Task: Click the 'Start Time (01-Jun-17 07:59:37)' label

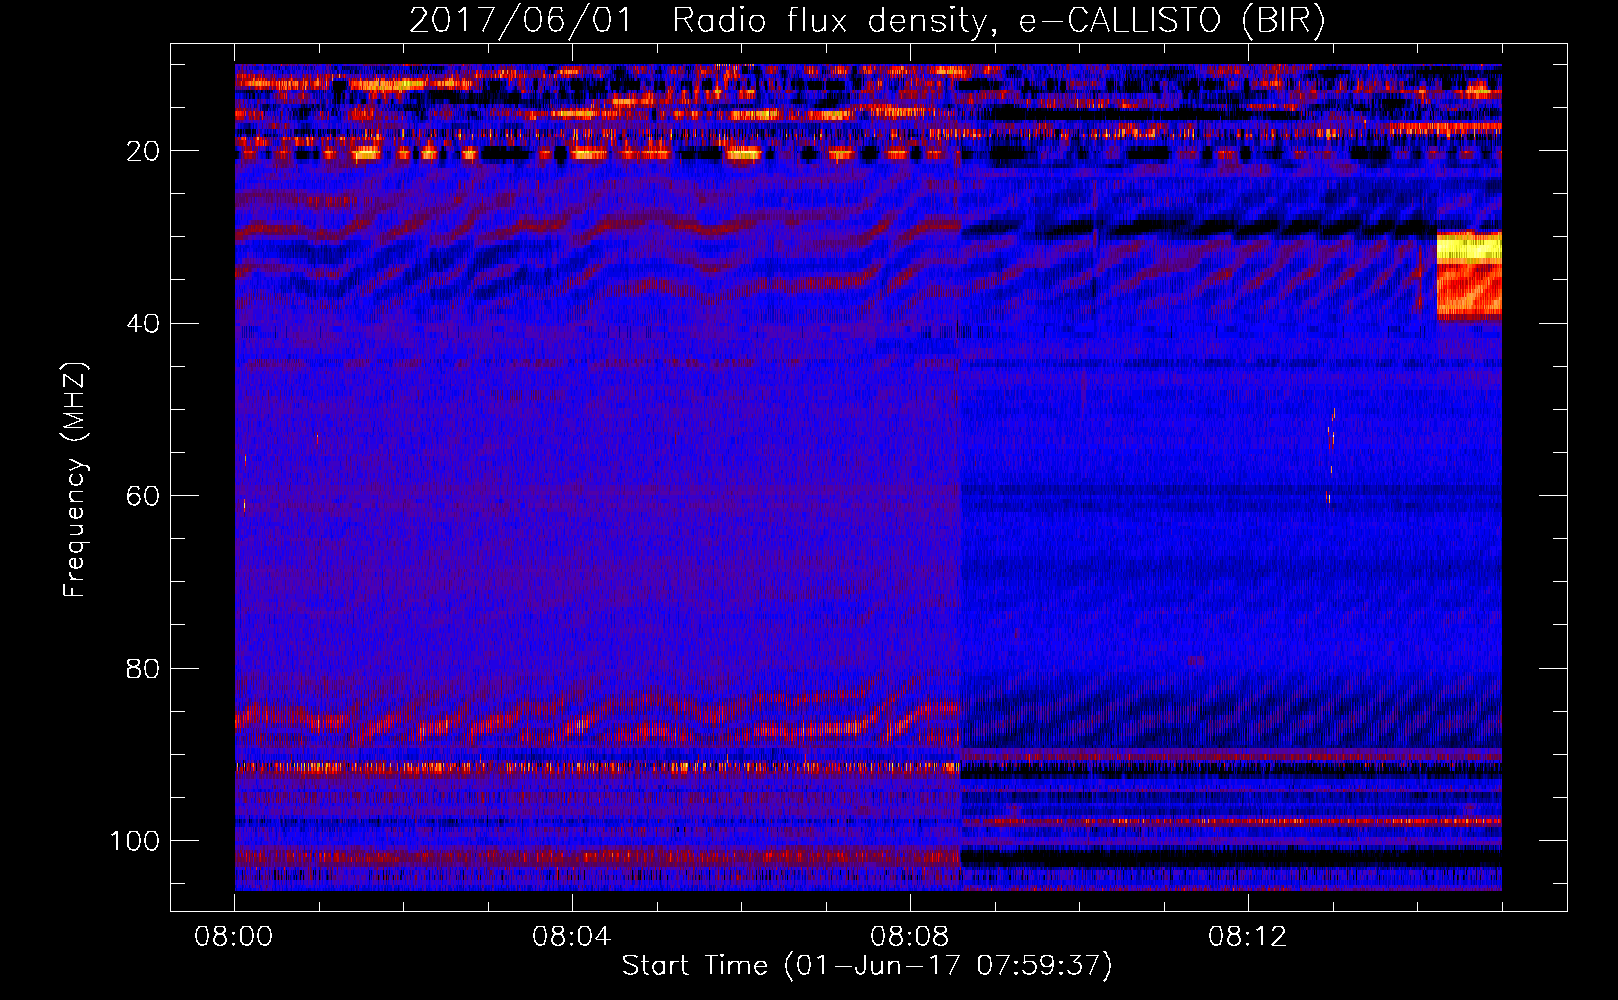Action: (x=866, y=965)
